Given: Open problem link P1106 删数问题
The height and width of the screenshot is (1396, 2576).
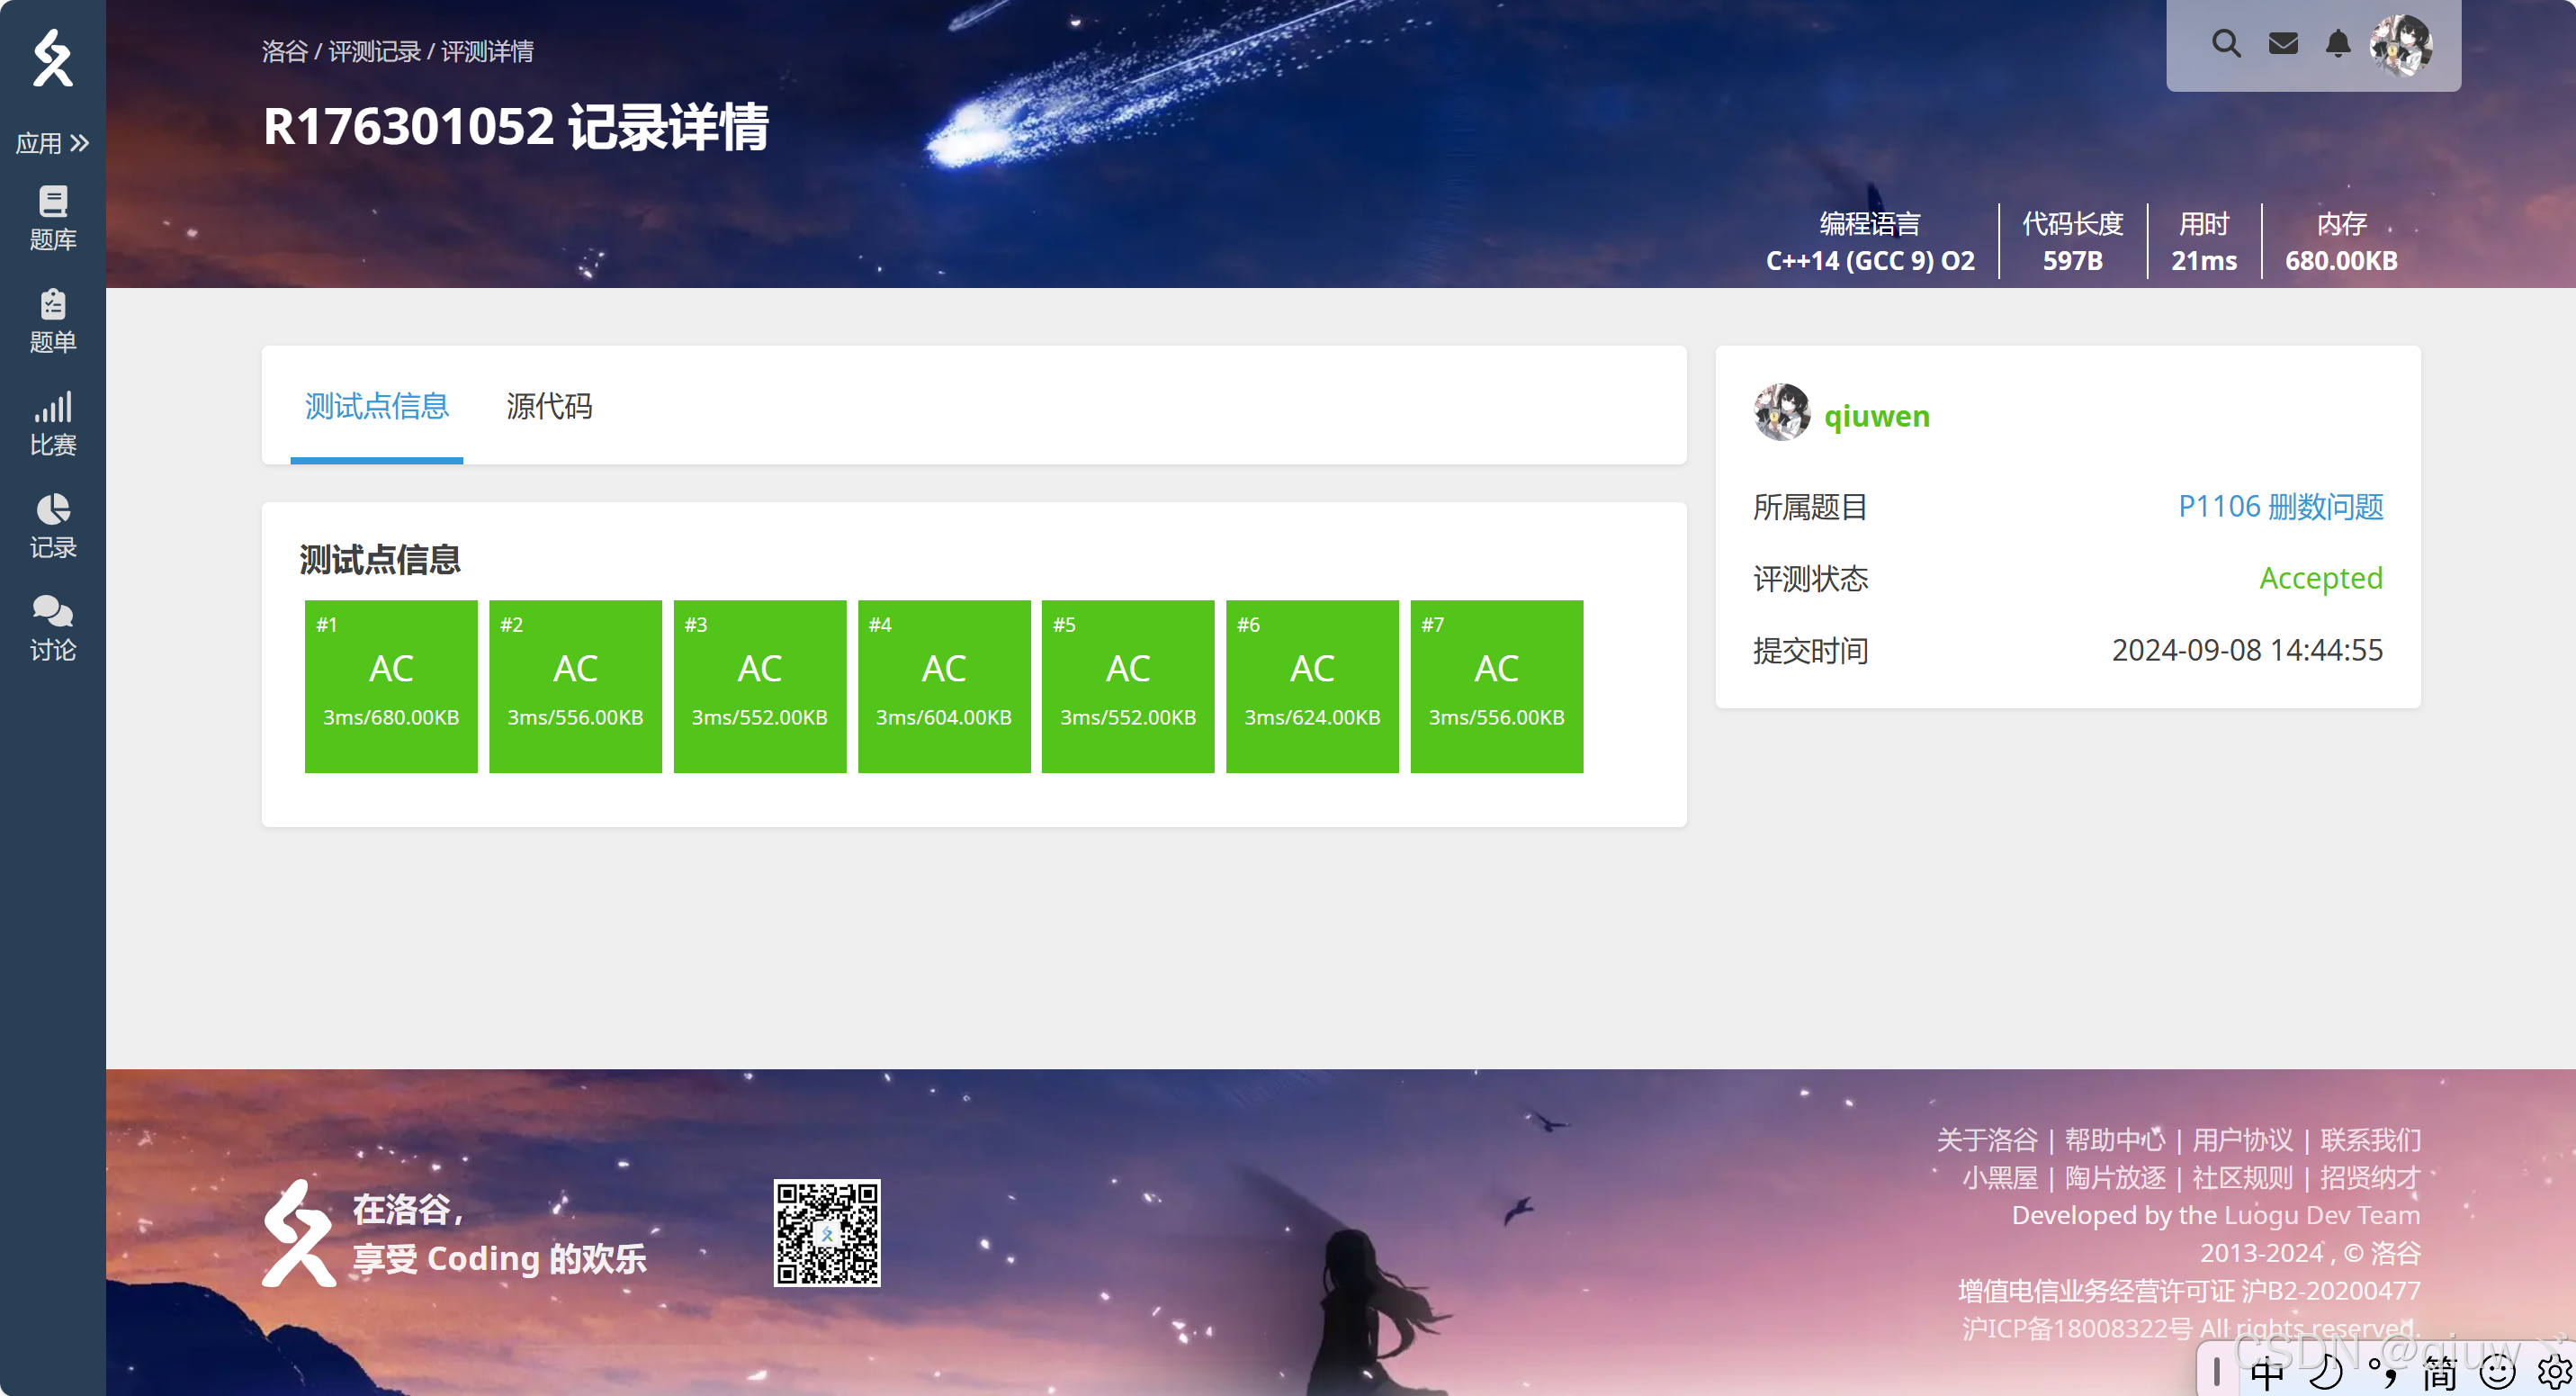Looking at the screenshot, I should [x=2280, y=507].
